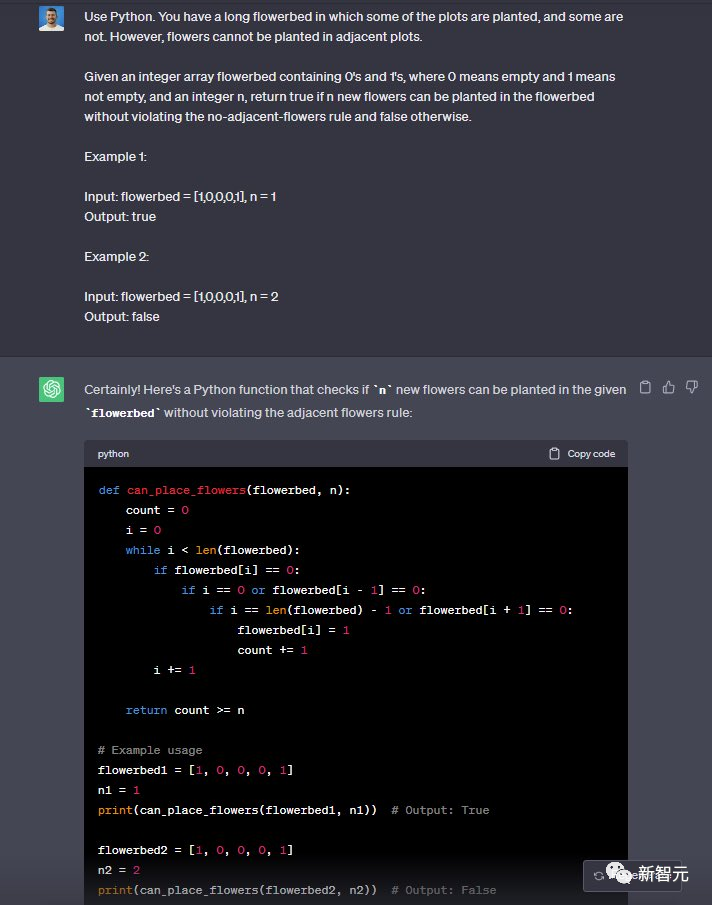Click the 'n2 = 2' code line
The width and height of the screenshot is (712, 905).
(119, 870)
